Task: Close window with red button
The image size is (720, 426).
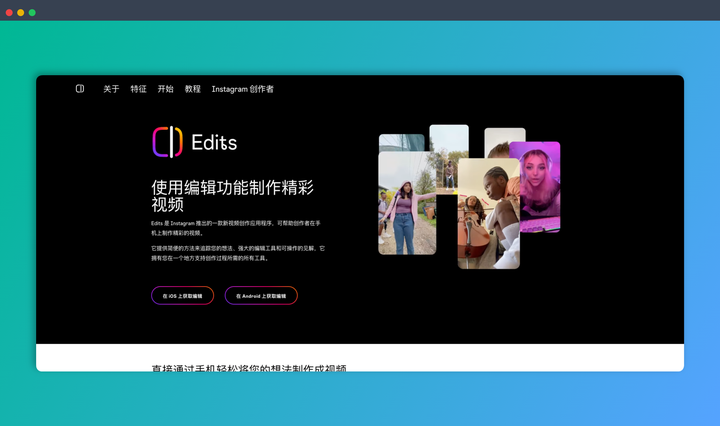Action: point(9,12)
